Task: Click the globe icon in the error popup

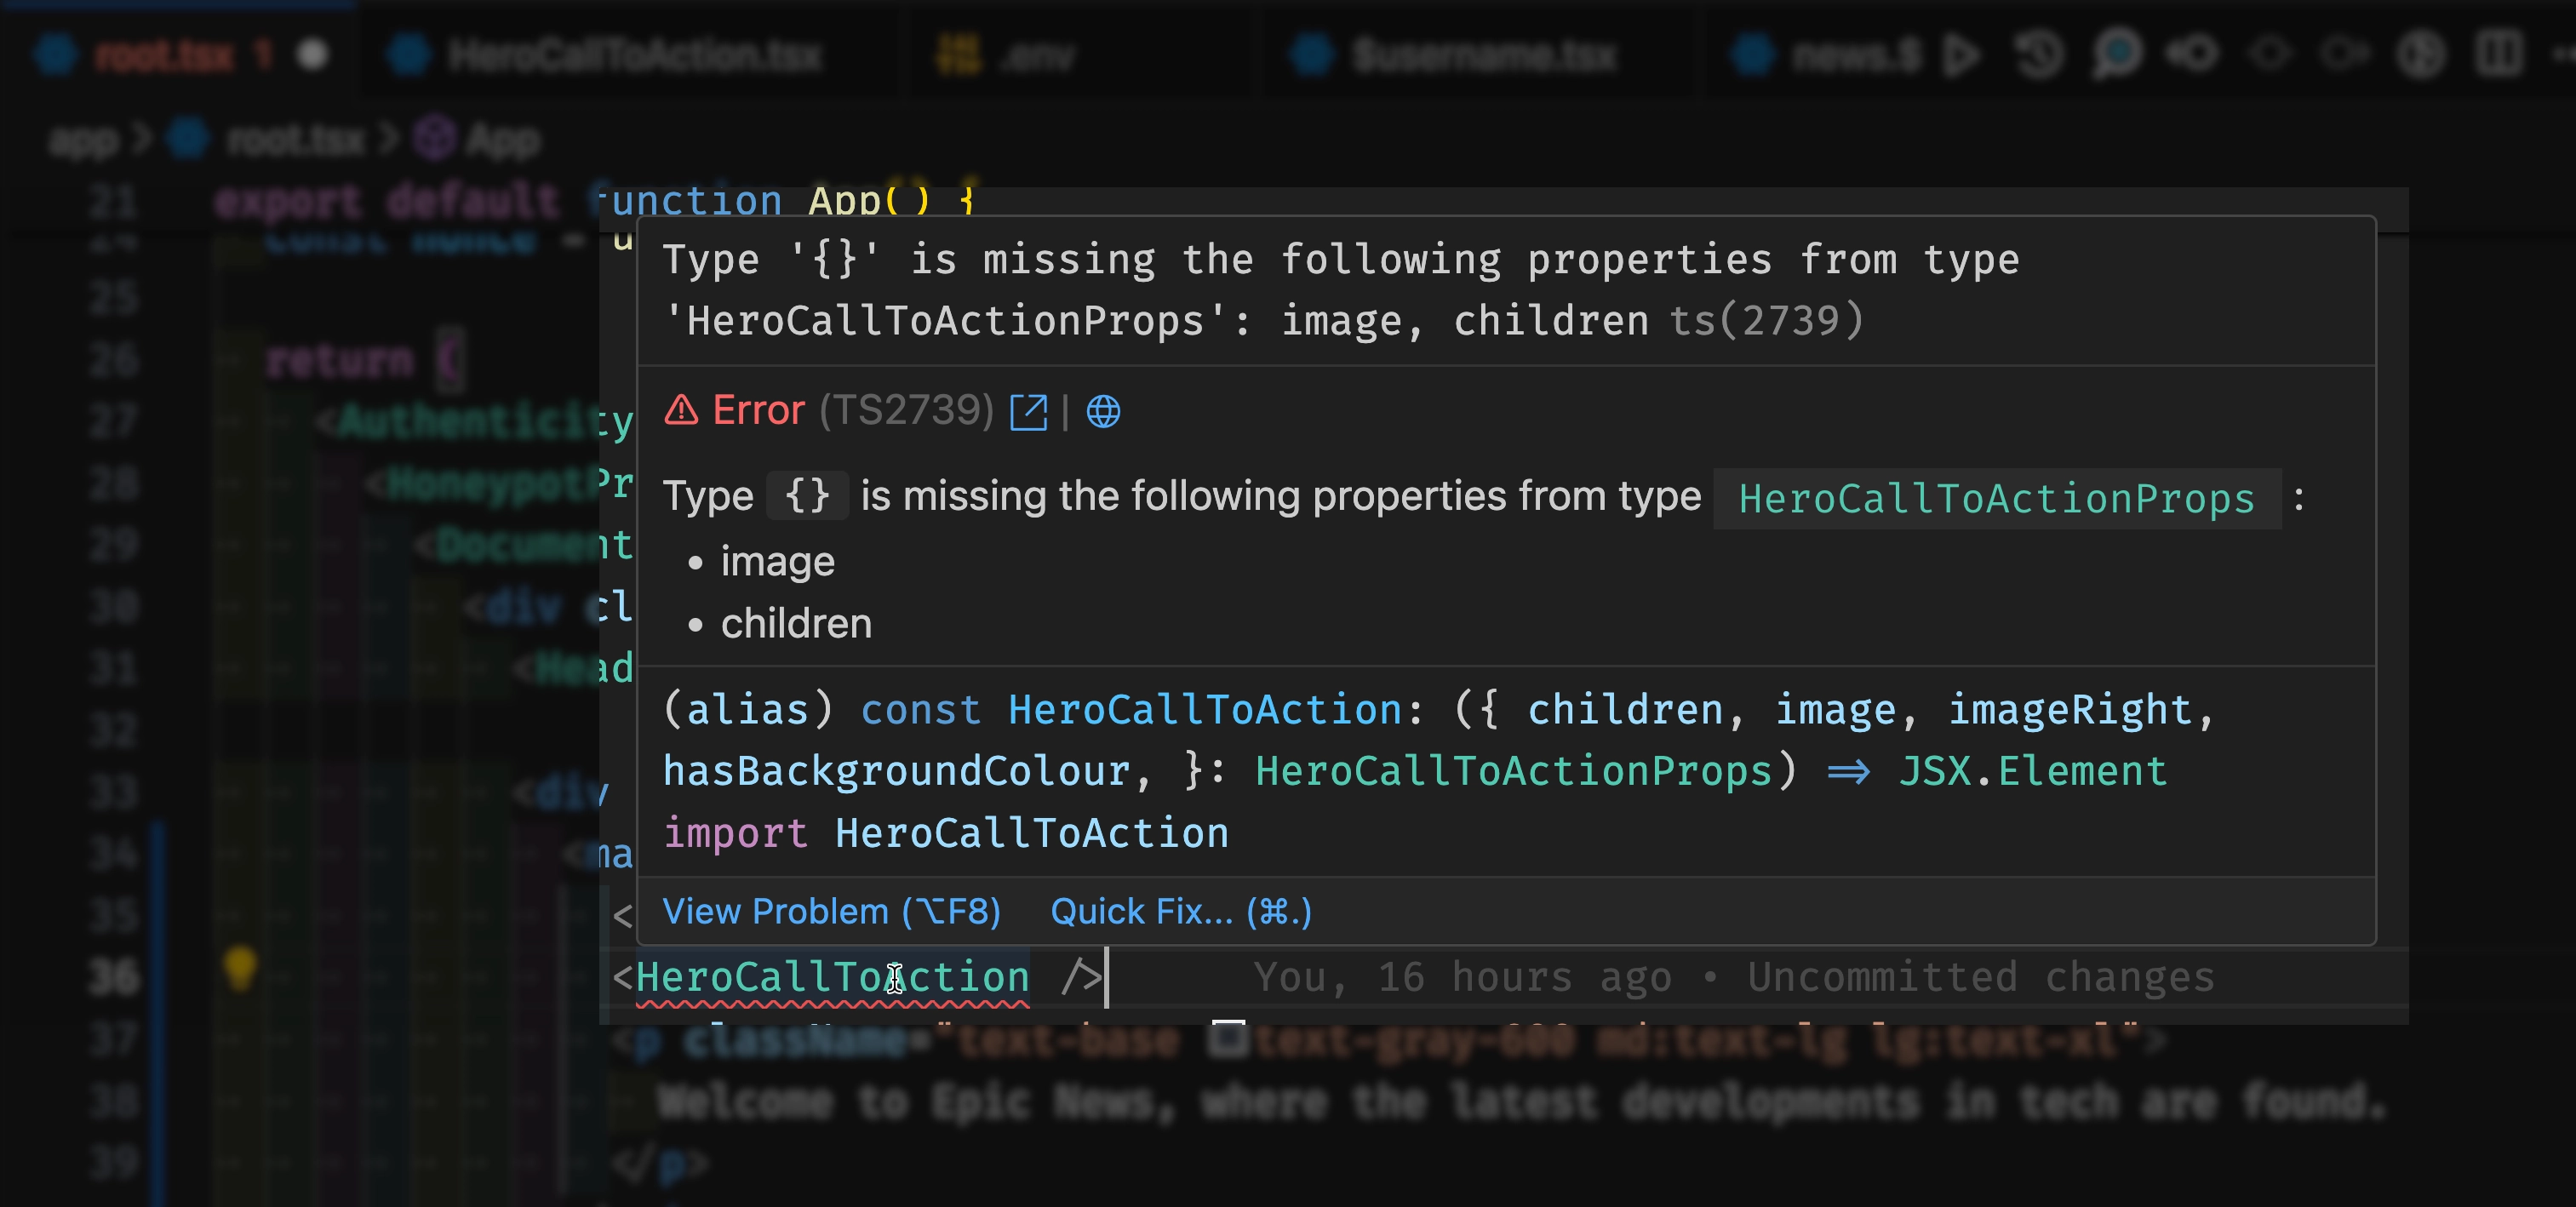Action: pyautogui.click(x=1103, y=412)
